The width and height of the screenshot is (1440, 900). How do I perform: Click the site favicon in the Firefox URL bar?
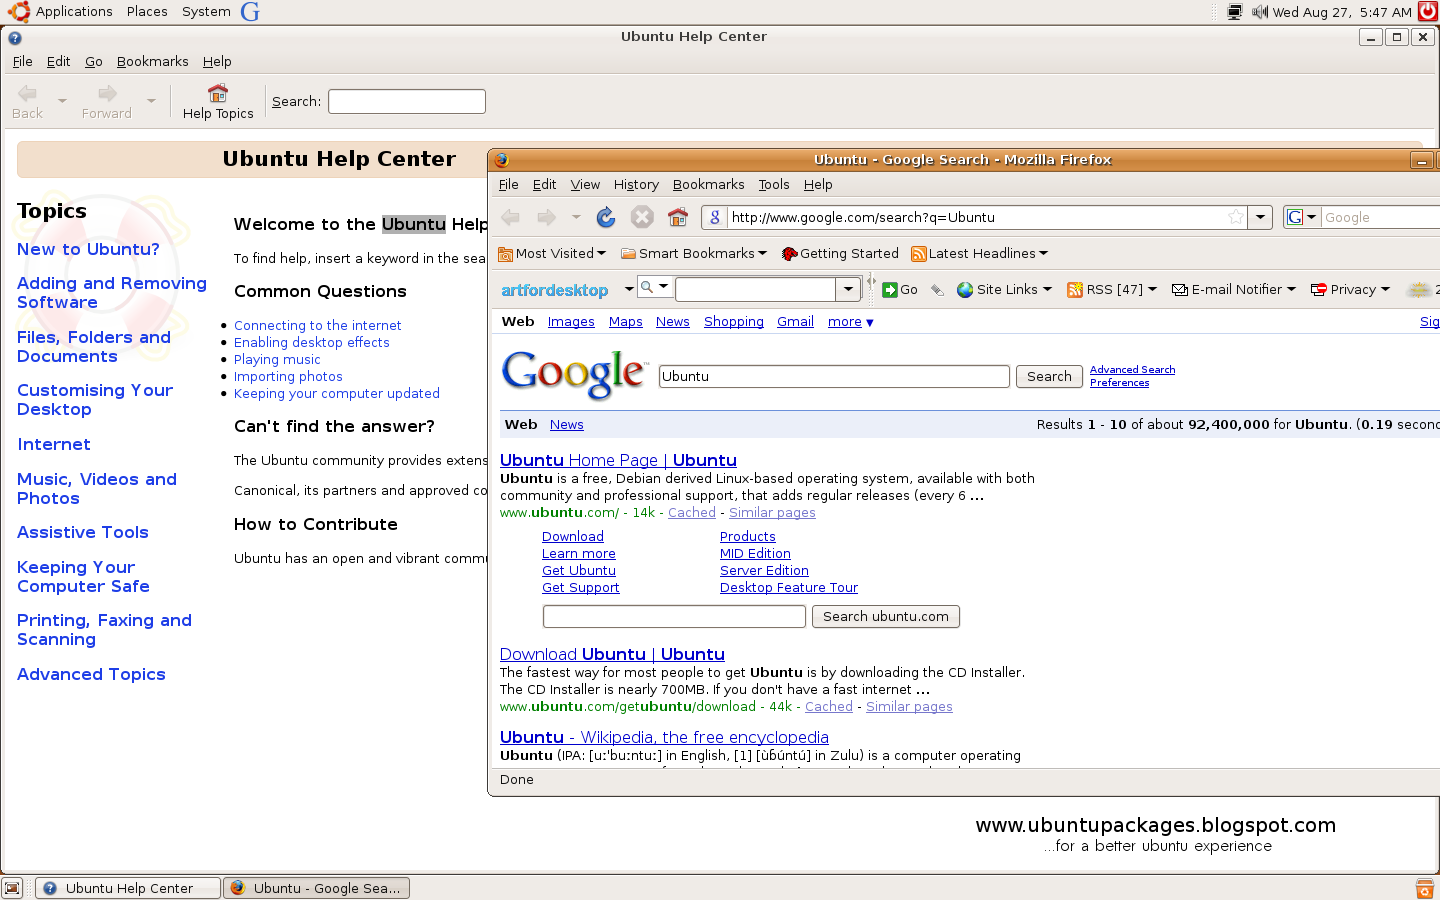[715, 217]
